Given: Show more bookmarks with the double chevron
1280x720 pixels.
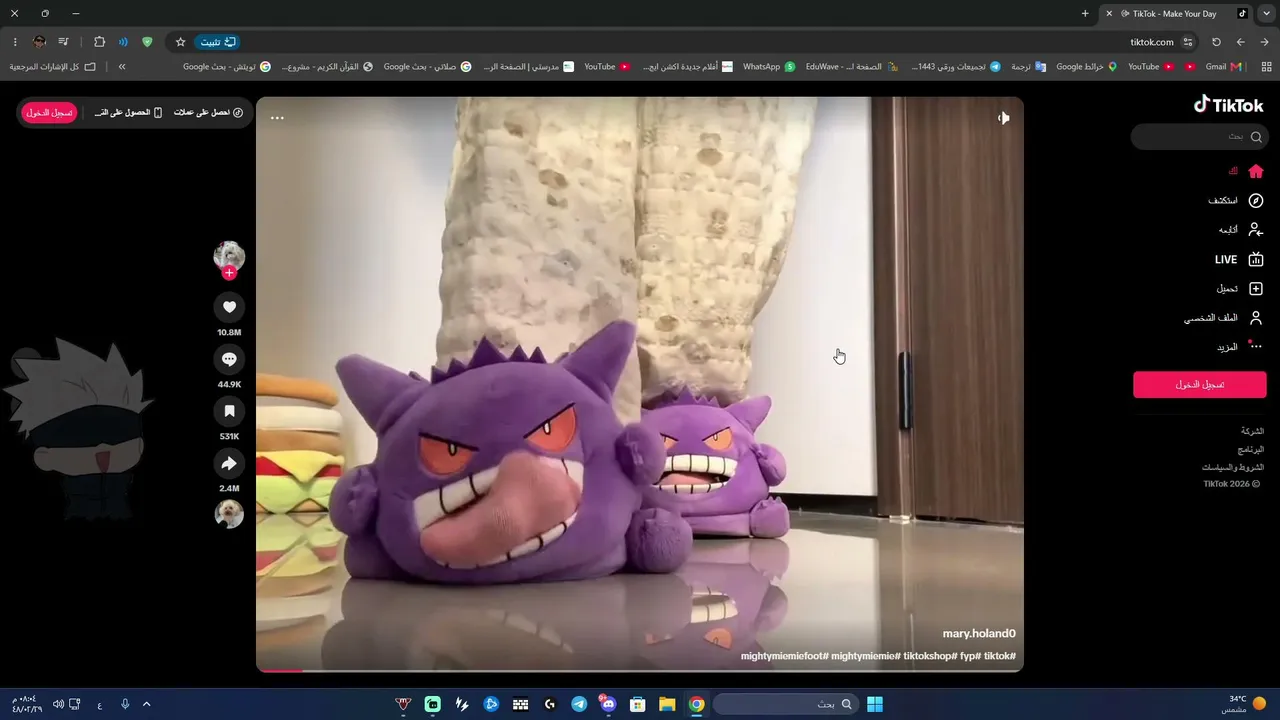Looking at the screenshot, I should click(122, 67).
